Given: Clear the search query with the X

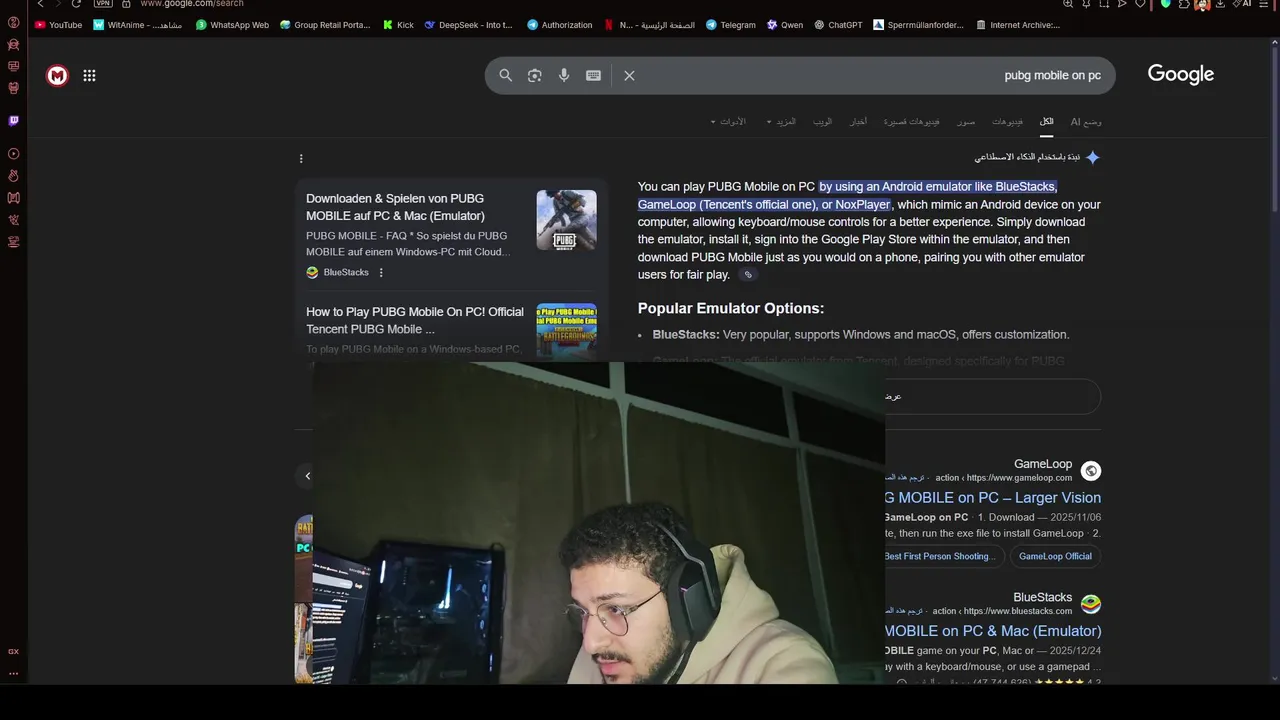Looking at the screenshot, I should [629, 75].
